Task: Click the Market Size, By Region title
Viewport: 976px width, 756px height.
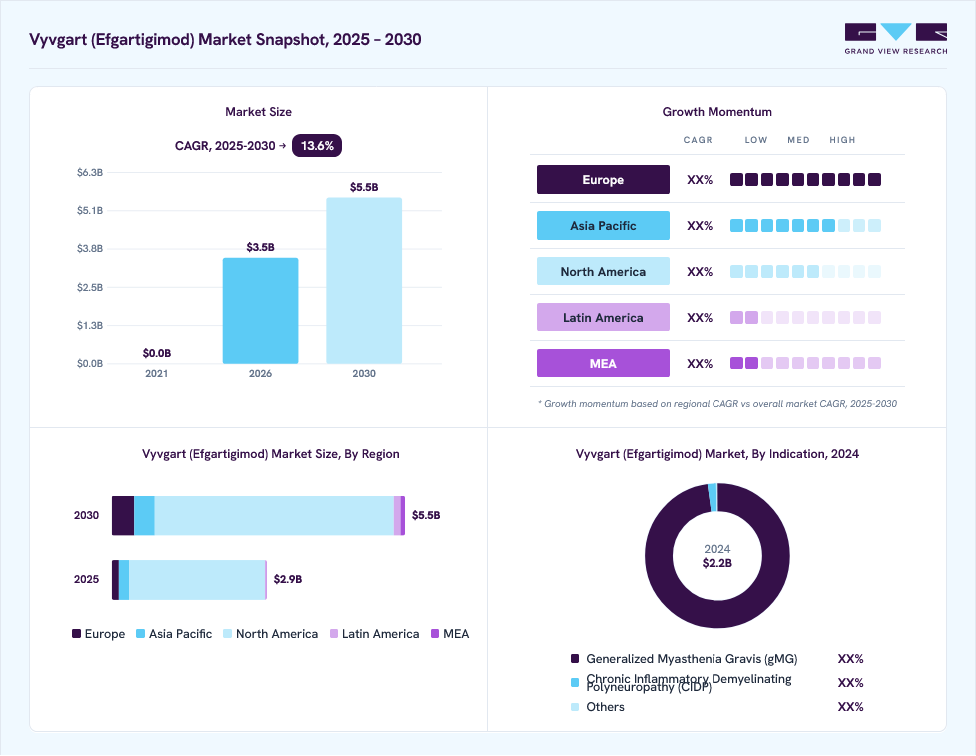Action: (x=271, y=454)
